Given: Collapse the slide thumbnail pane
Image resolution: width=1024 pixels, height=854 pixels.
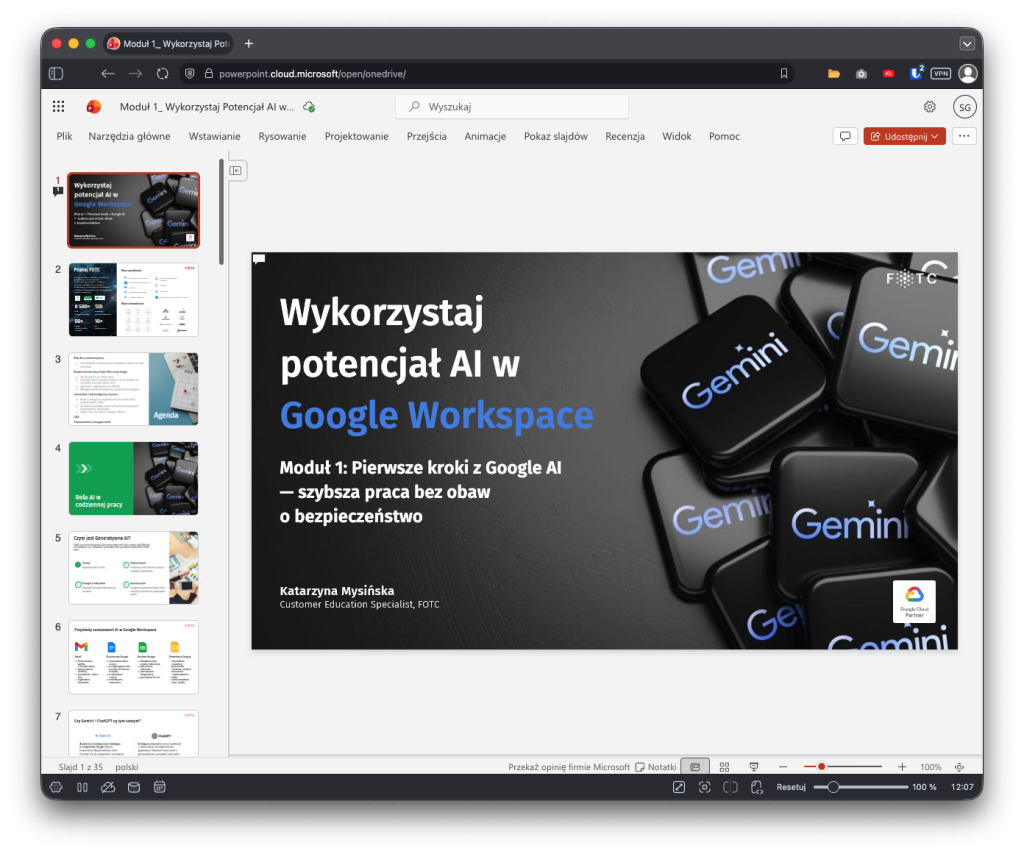Looking at the screenshot, I should tap(236, 170).
